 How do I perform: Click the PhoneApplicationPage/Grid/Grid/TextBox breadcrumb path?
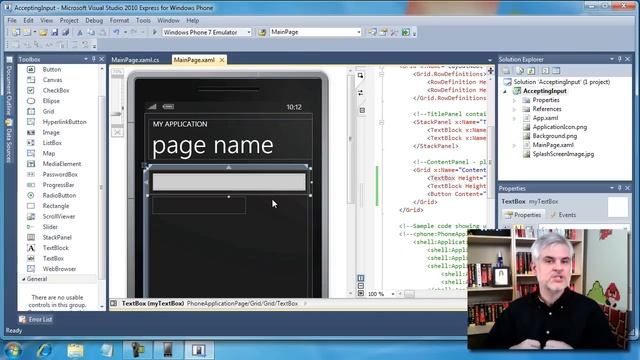coord(242,304)
